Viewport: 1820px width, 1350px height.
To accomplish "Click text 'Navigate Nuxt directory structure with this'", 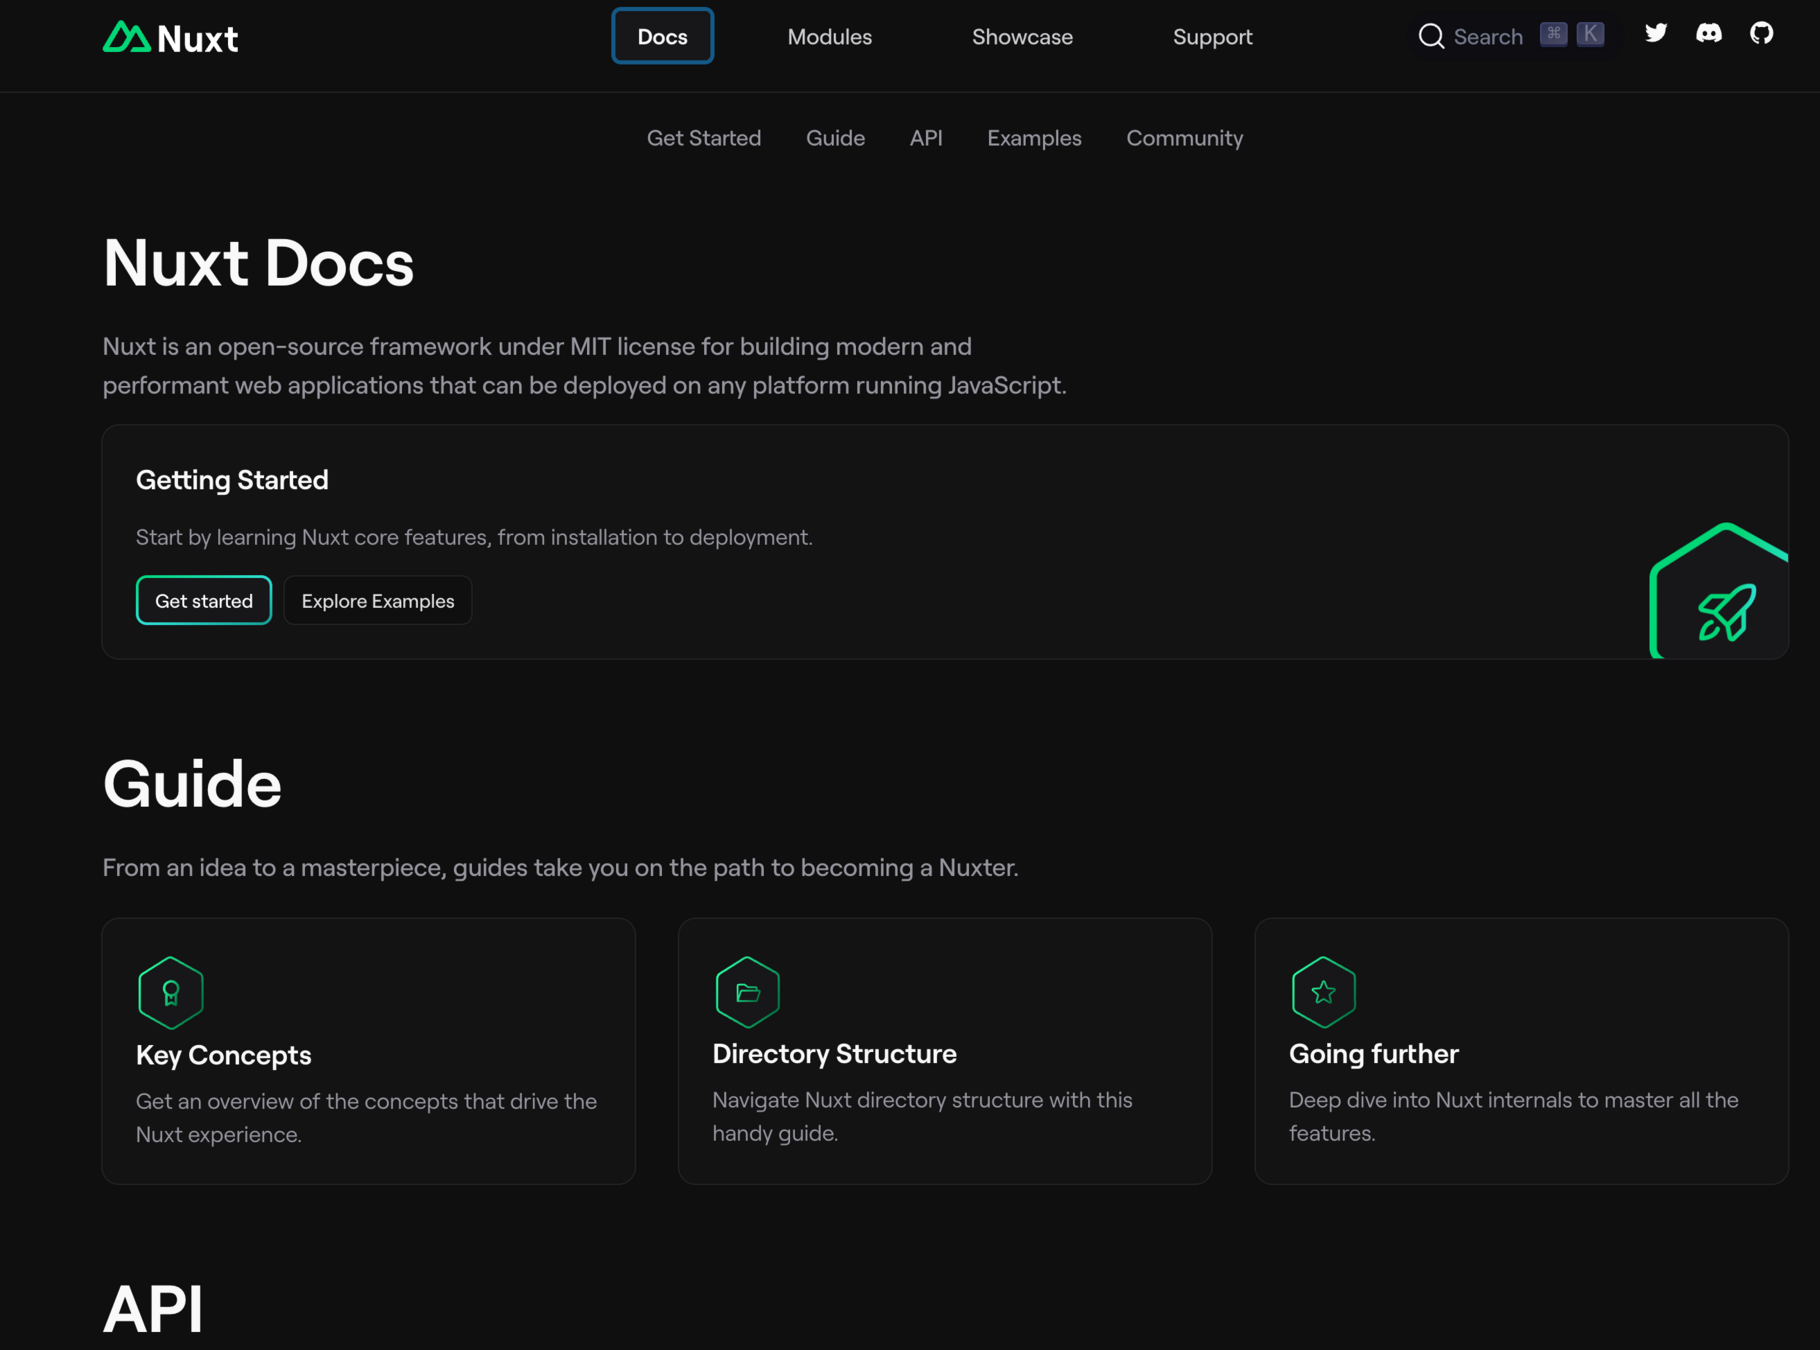I will tap(922, 1100).
